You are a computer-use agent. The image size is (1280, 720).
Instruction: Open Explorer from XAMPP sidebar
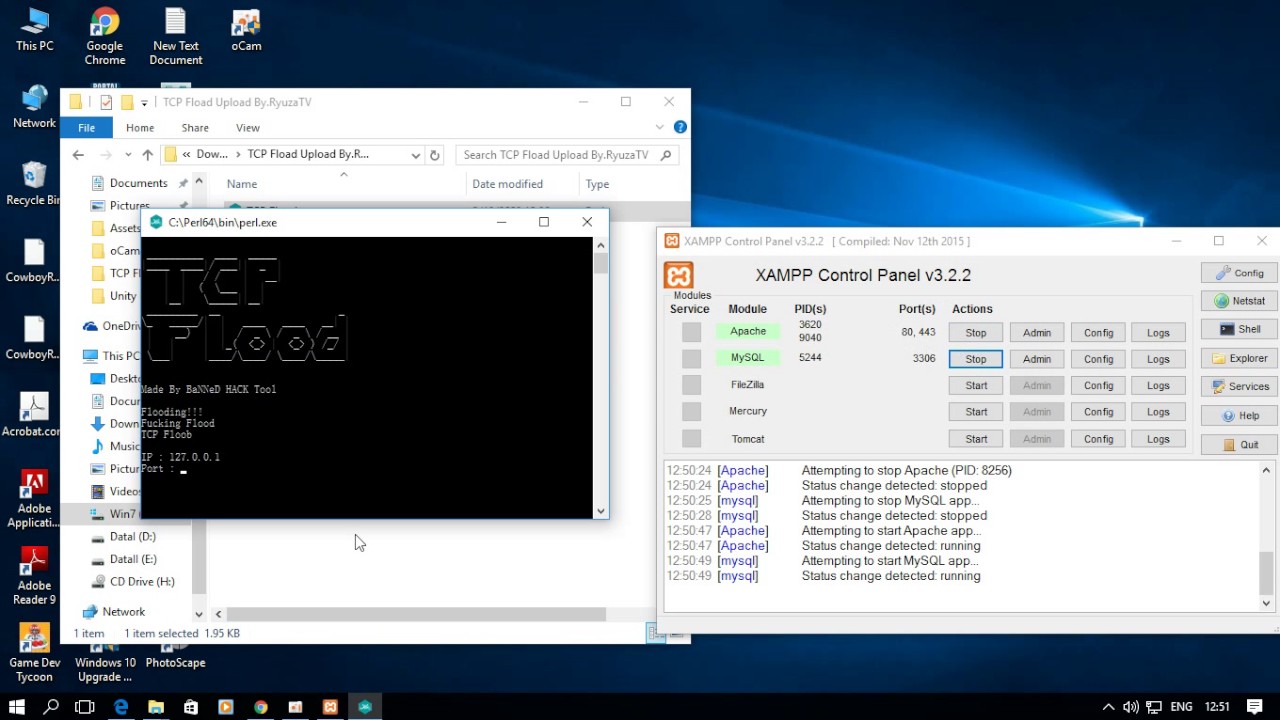(1239, 358)
